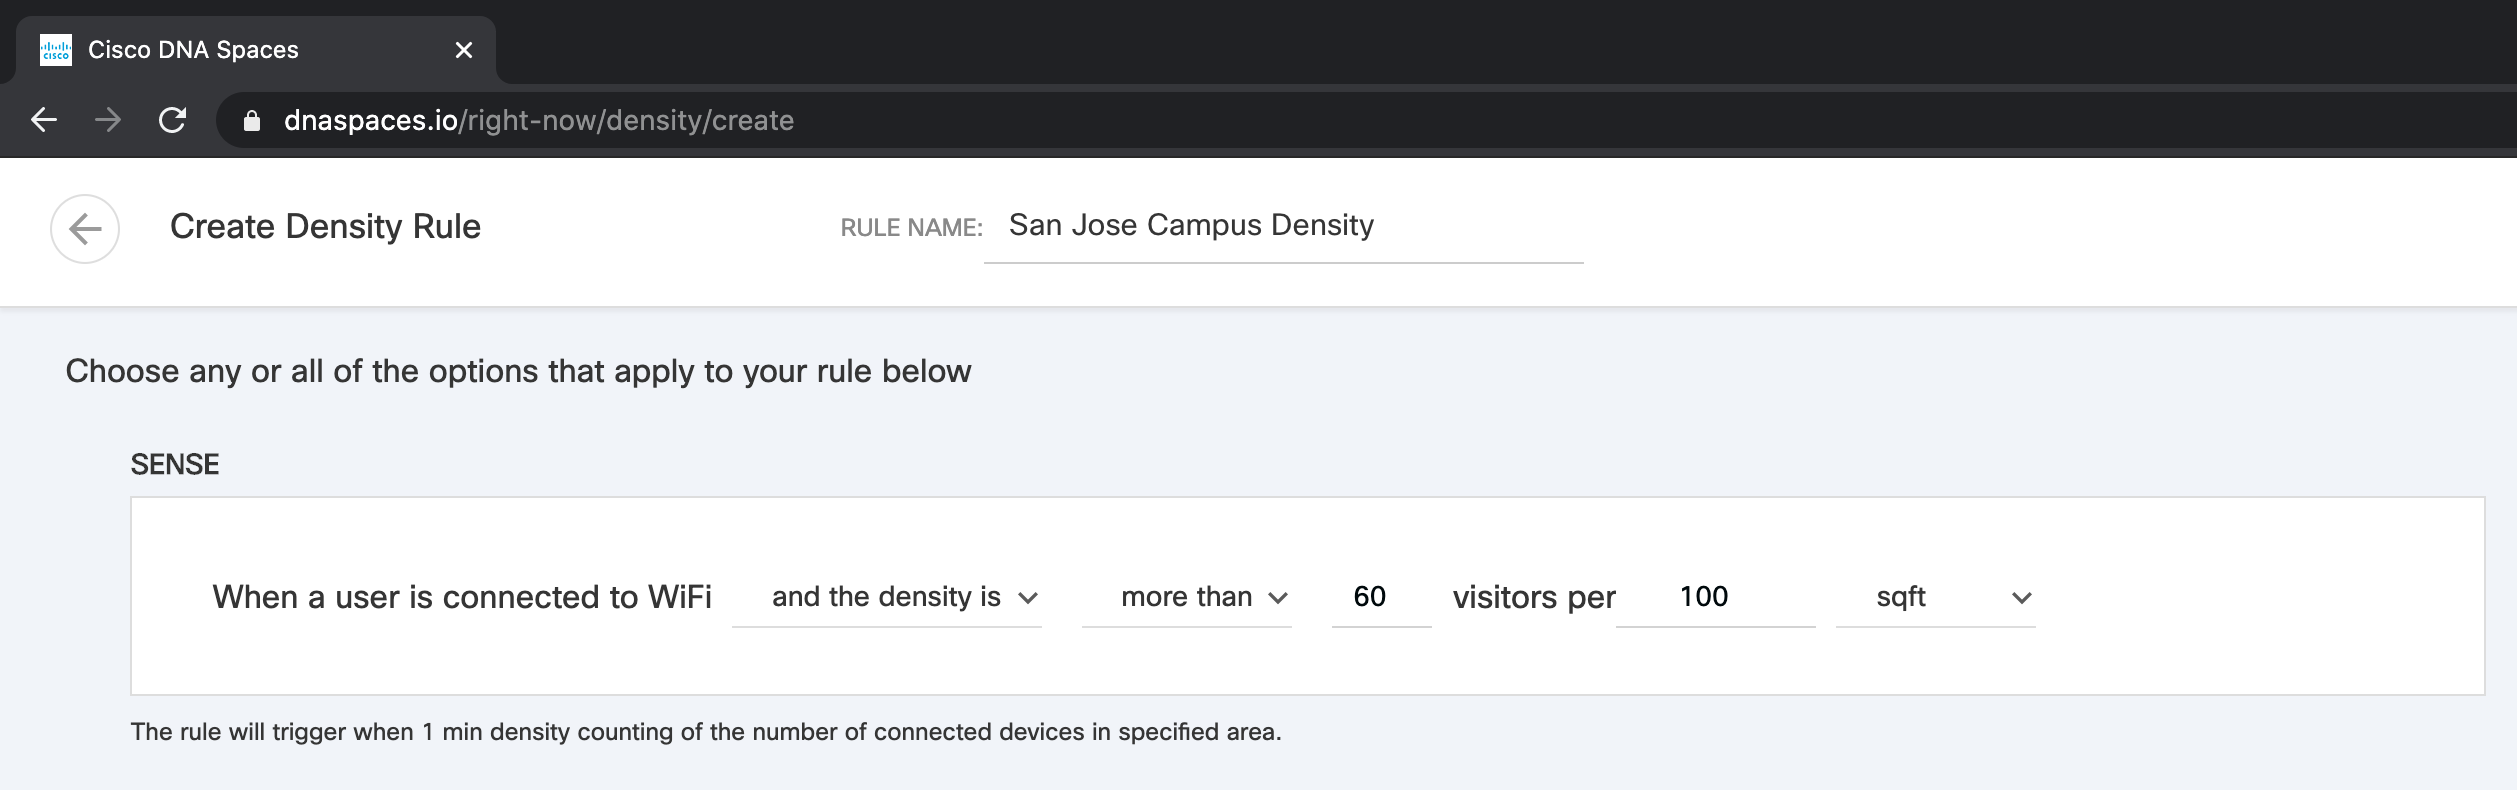Viewport: 2517px width, 790px height.
Task: Click the padlock site security icon
Action: coord(252,121)
